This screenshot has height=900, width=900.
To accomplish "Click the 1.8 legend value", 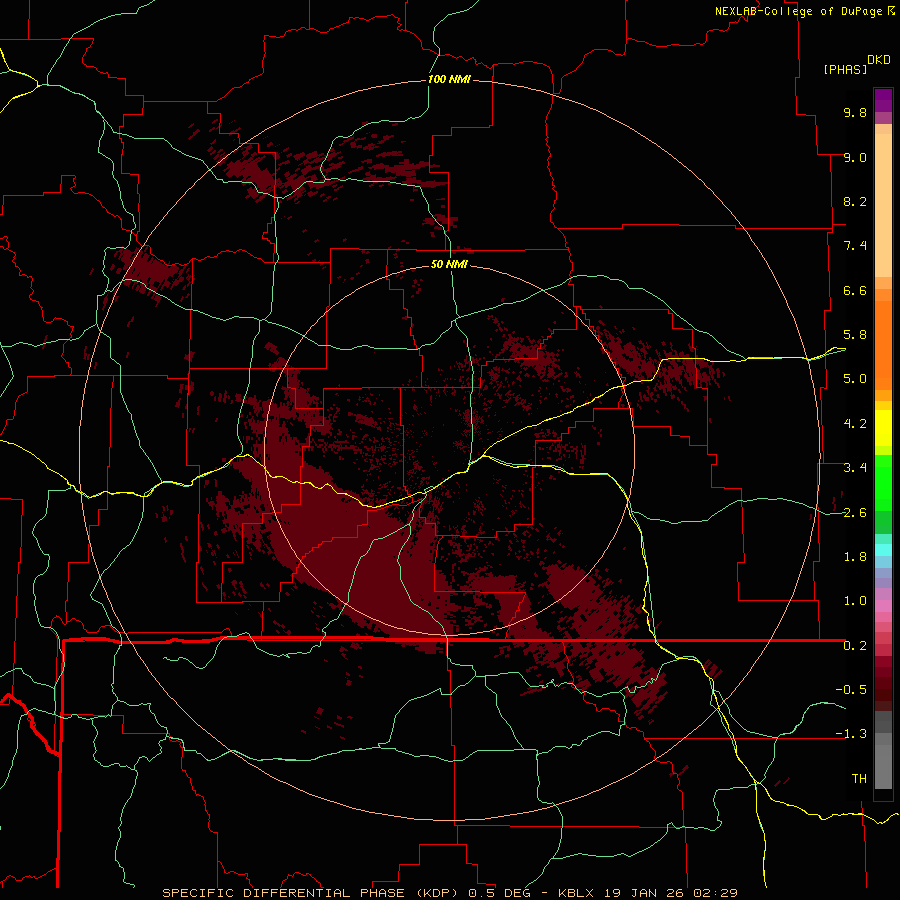I will [855, 557].
